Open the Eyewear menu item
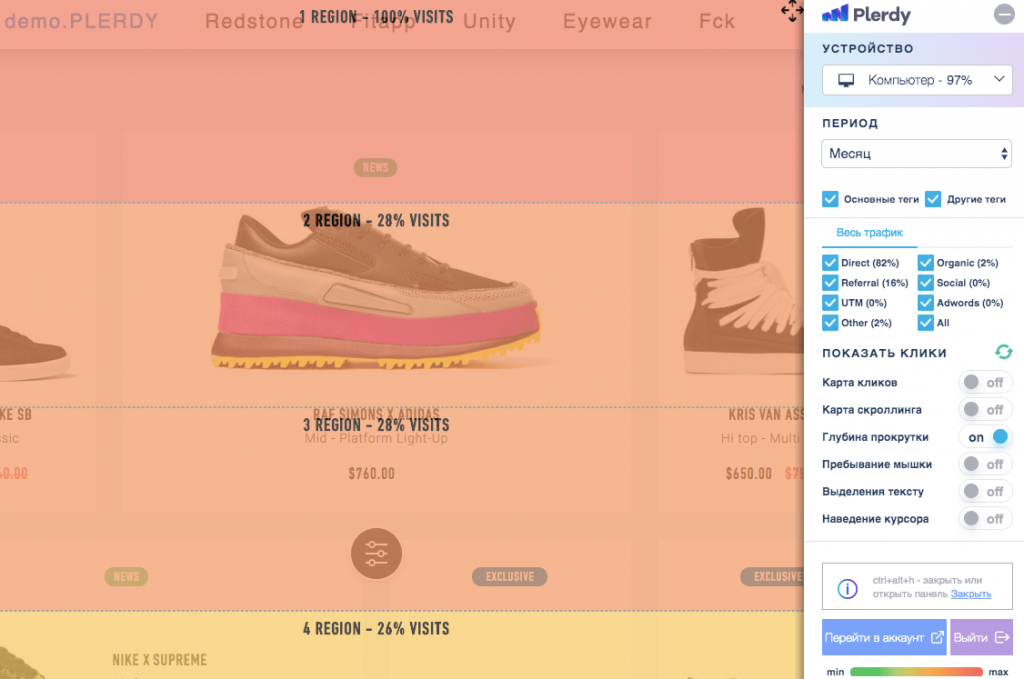1024x679 pixels. tap(607, 21)
